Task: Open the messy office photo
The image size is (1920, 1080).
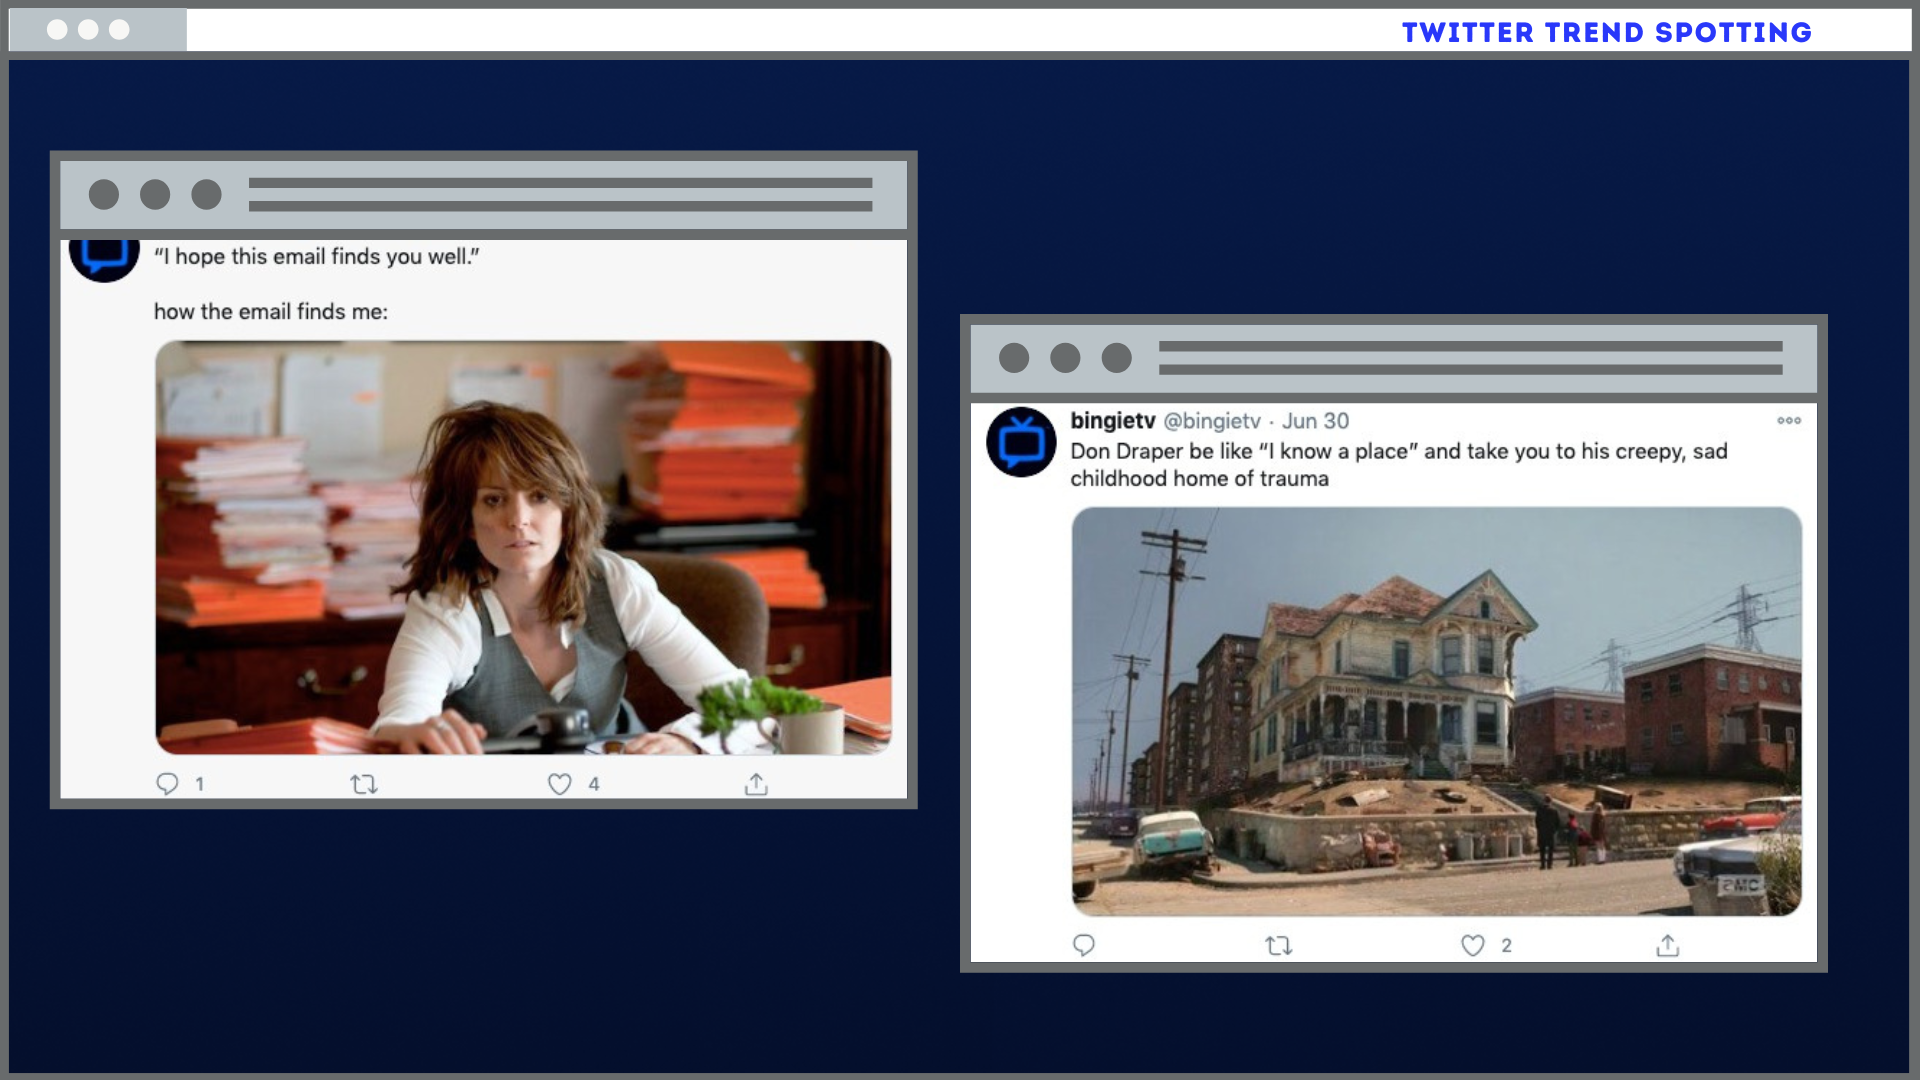Action: pyautogui.click(x=523, y=547)
